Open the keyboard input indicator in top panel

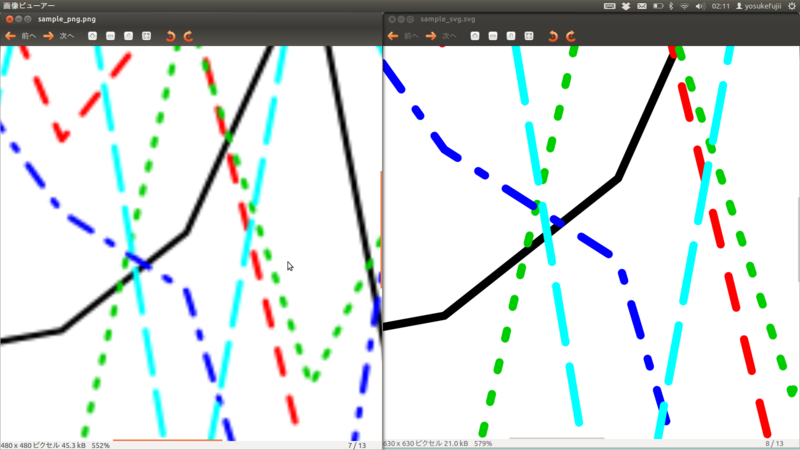[x=610, y=6]
